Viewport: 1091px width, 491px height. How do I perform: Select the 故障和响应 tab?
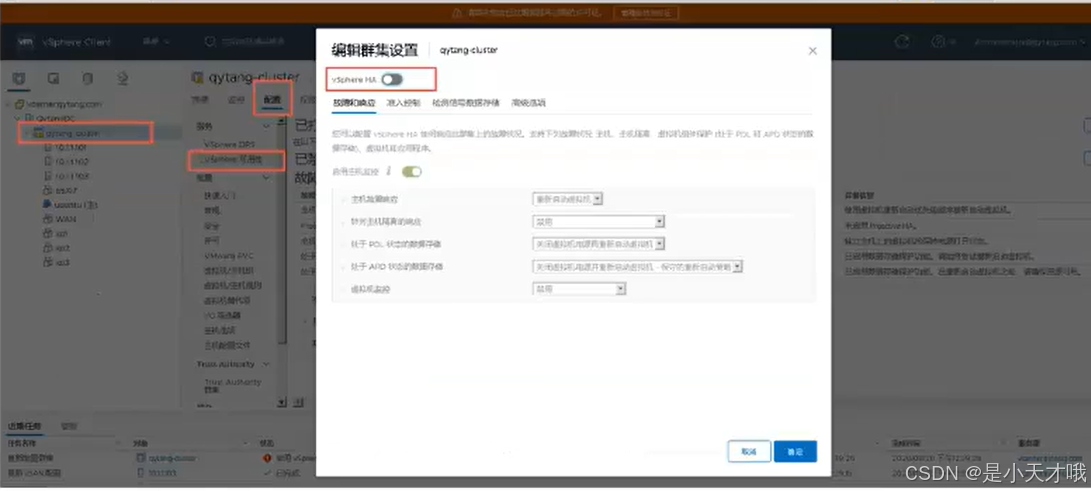click(354, 102)
